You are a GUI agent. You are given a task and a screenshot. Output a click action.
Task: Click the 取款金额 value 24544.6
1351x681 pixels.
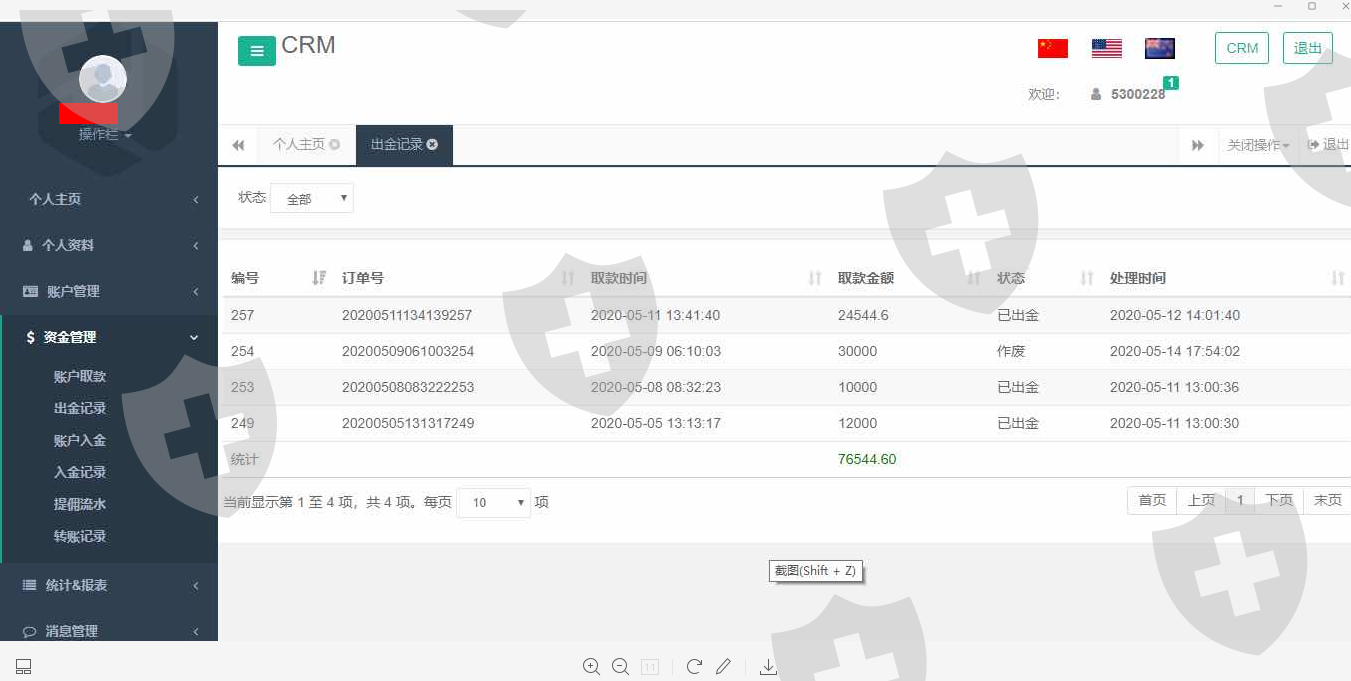863,315
